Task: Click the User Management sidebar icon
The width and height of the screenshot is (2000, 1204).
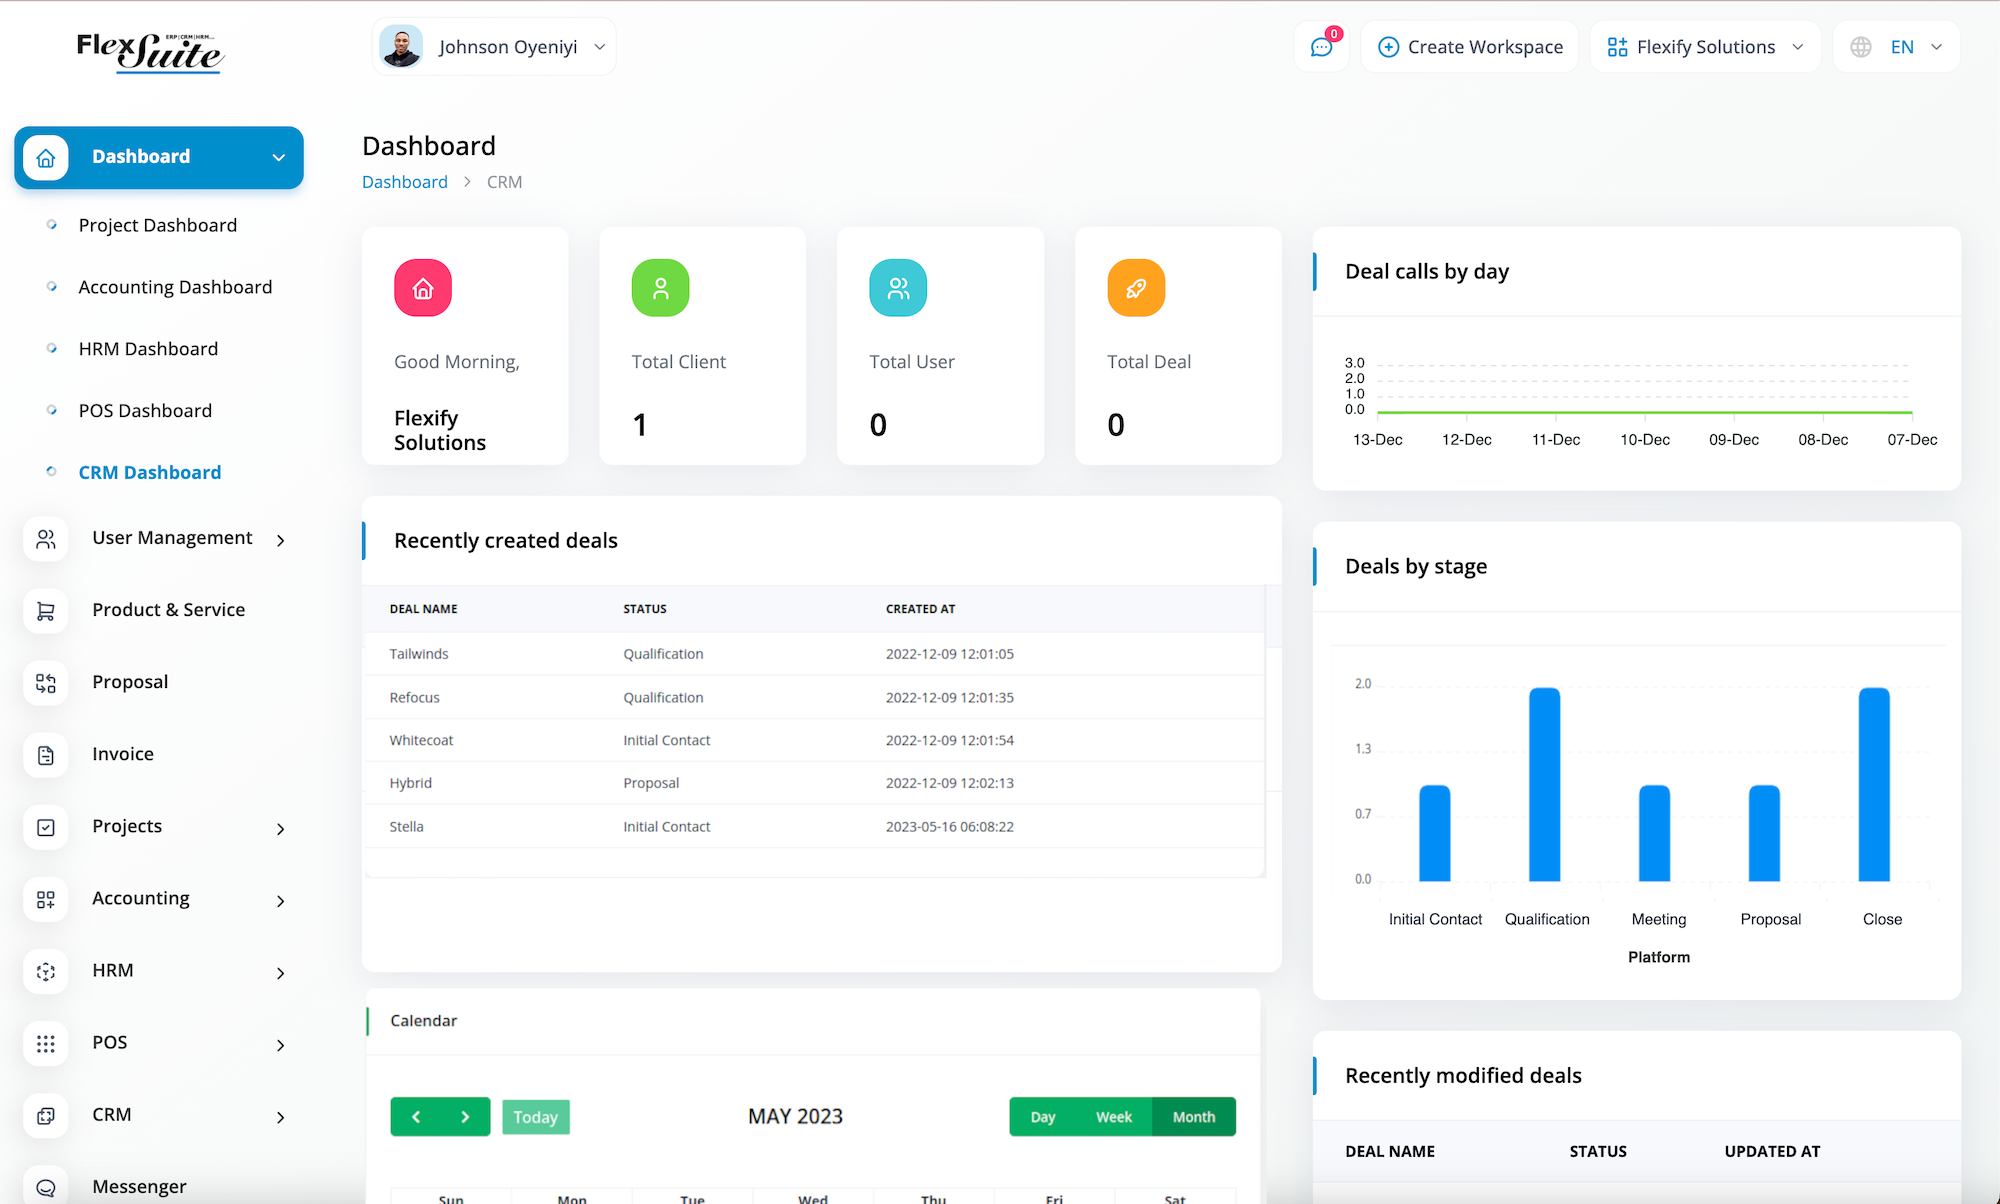Action: 46,539
